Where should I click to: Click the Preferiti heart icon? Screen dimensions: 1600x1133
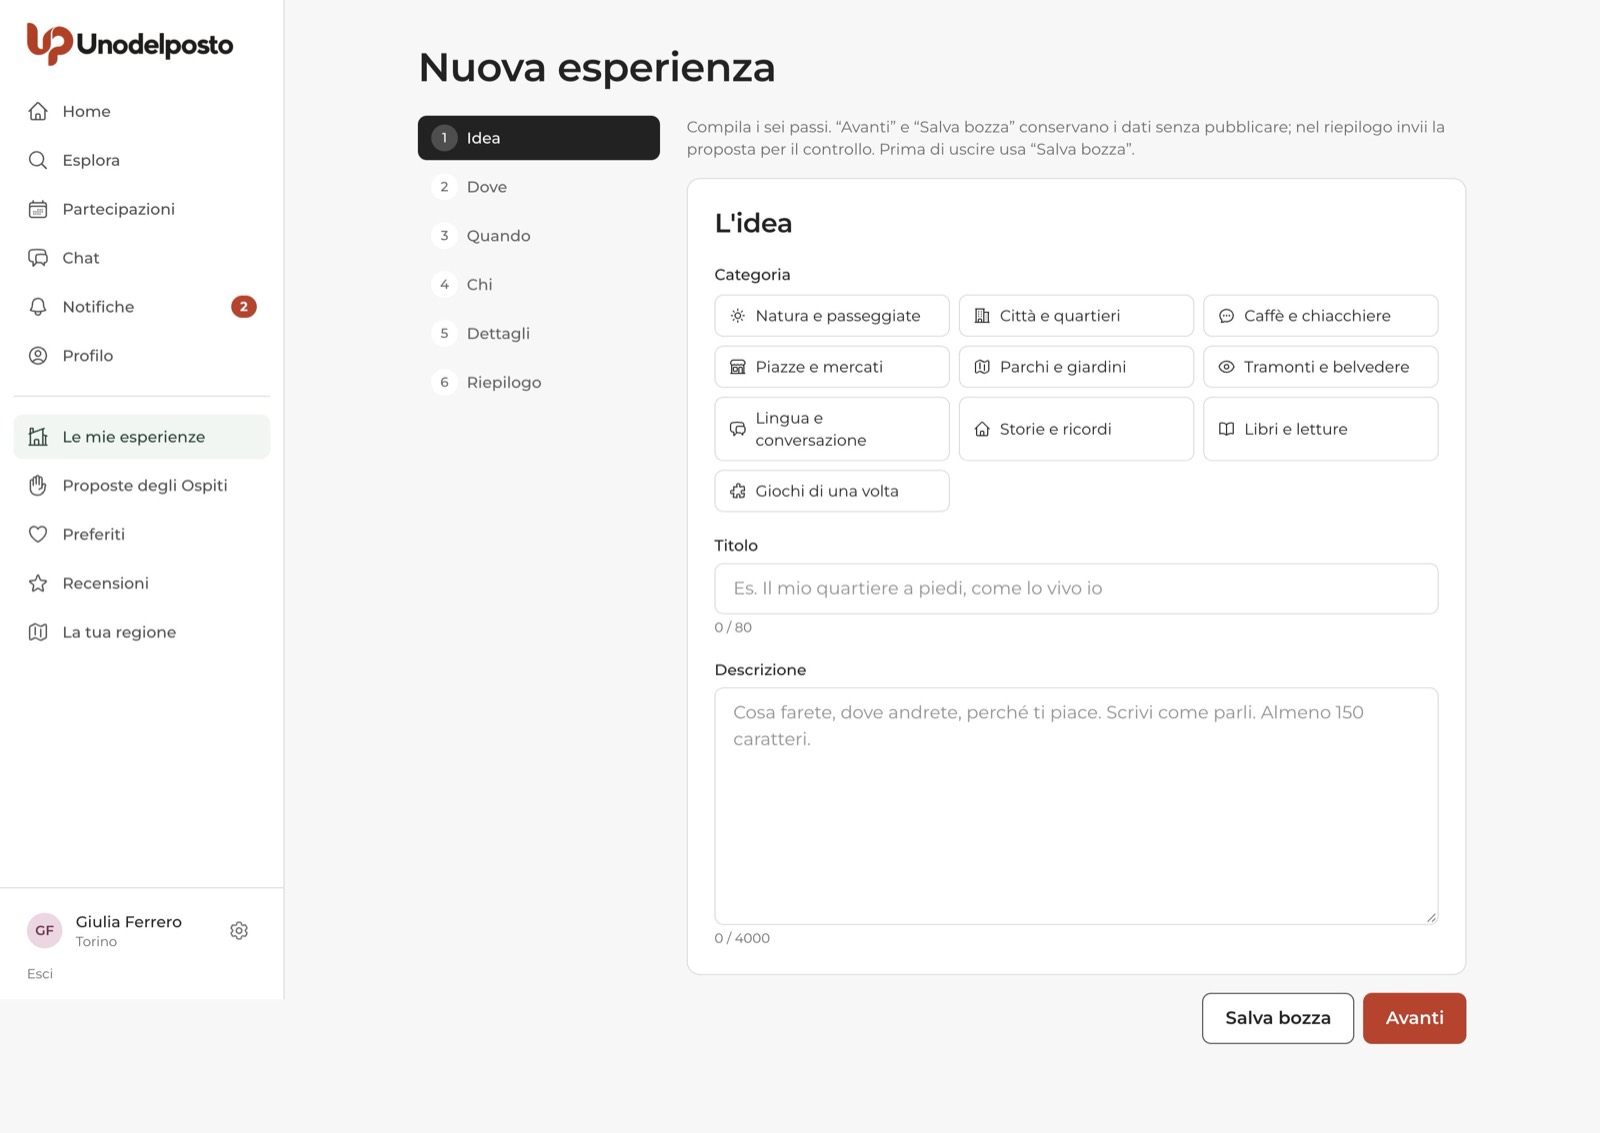click(38, 535)
